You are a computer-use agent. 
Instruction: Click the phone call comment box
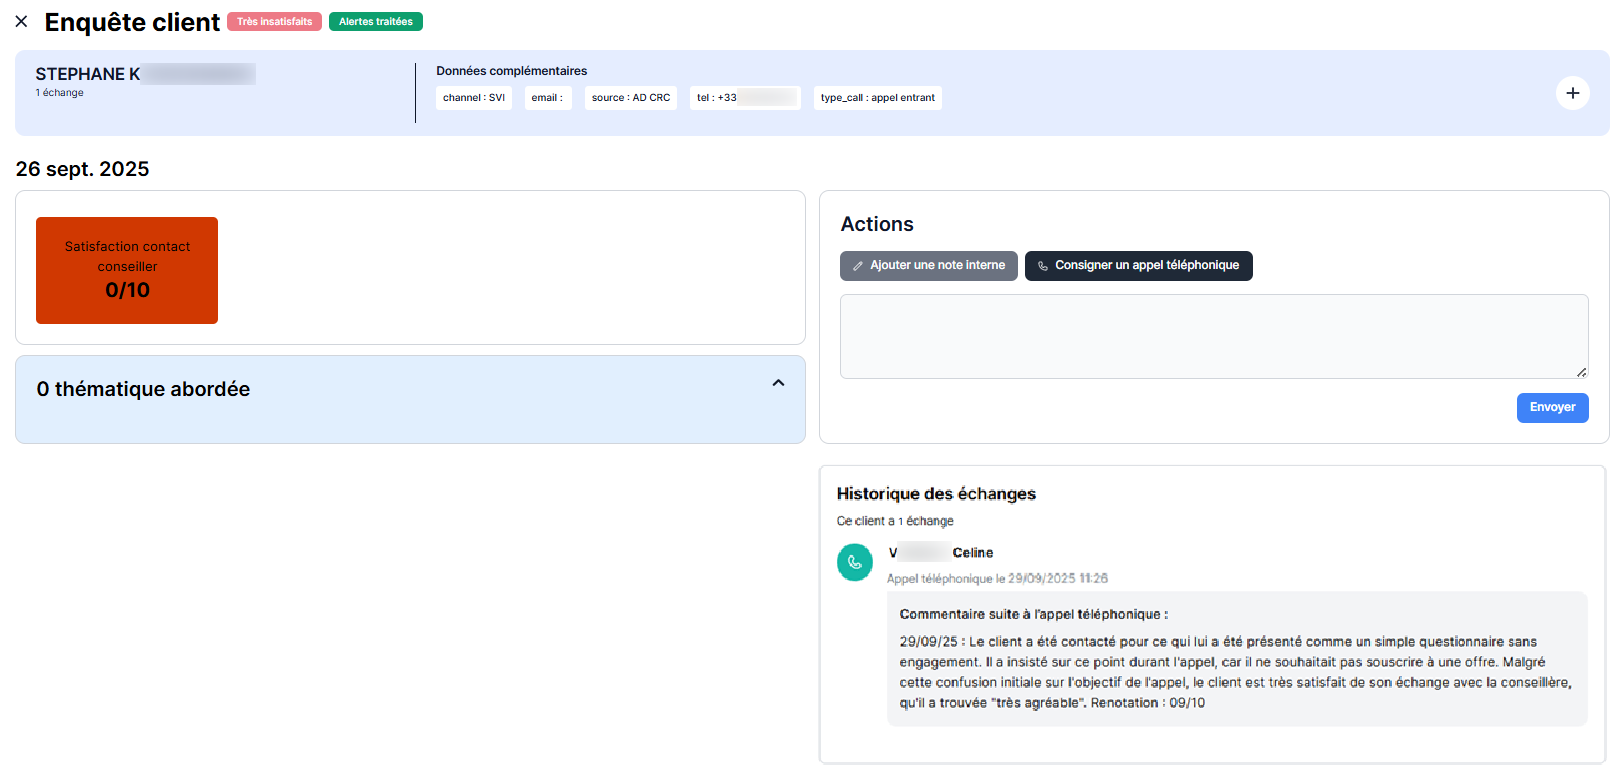click(1236, 659)
